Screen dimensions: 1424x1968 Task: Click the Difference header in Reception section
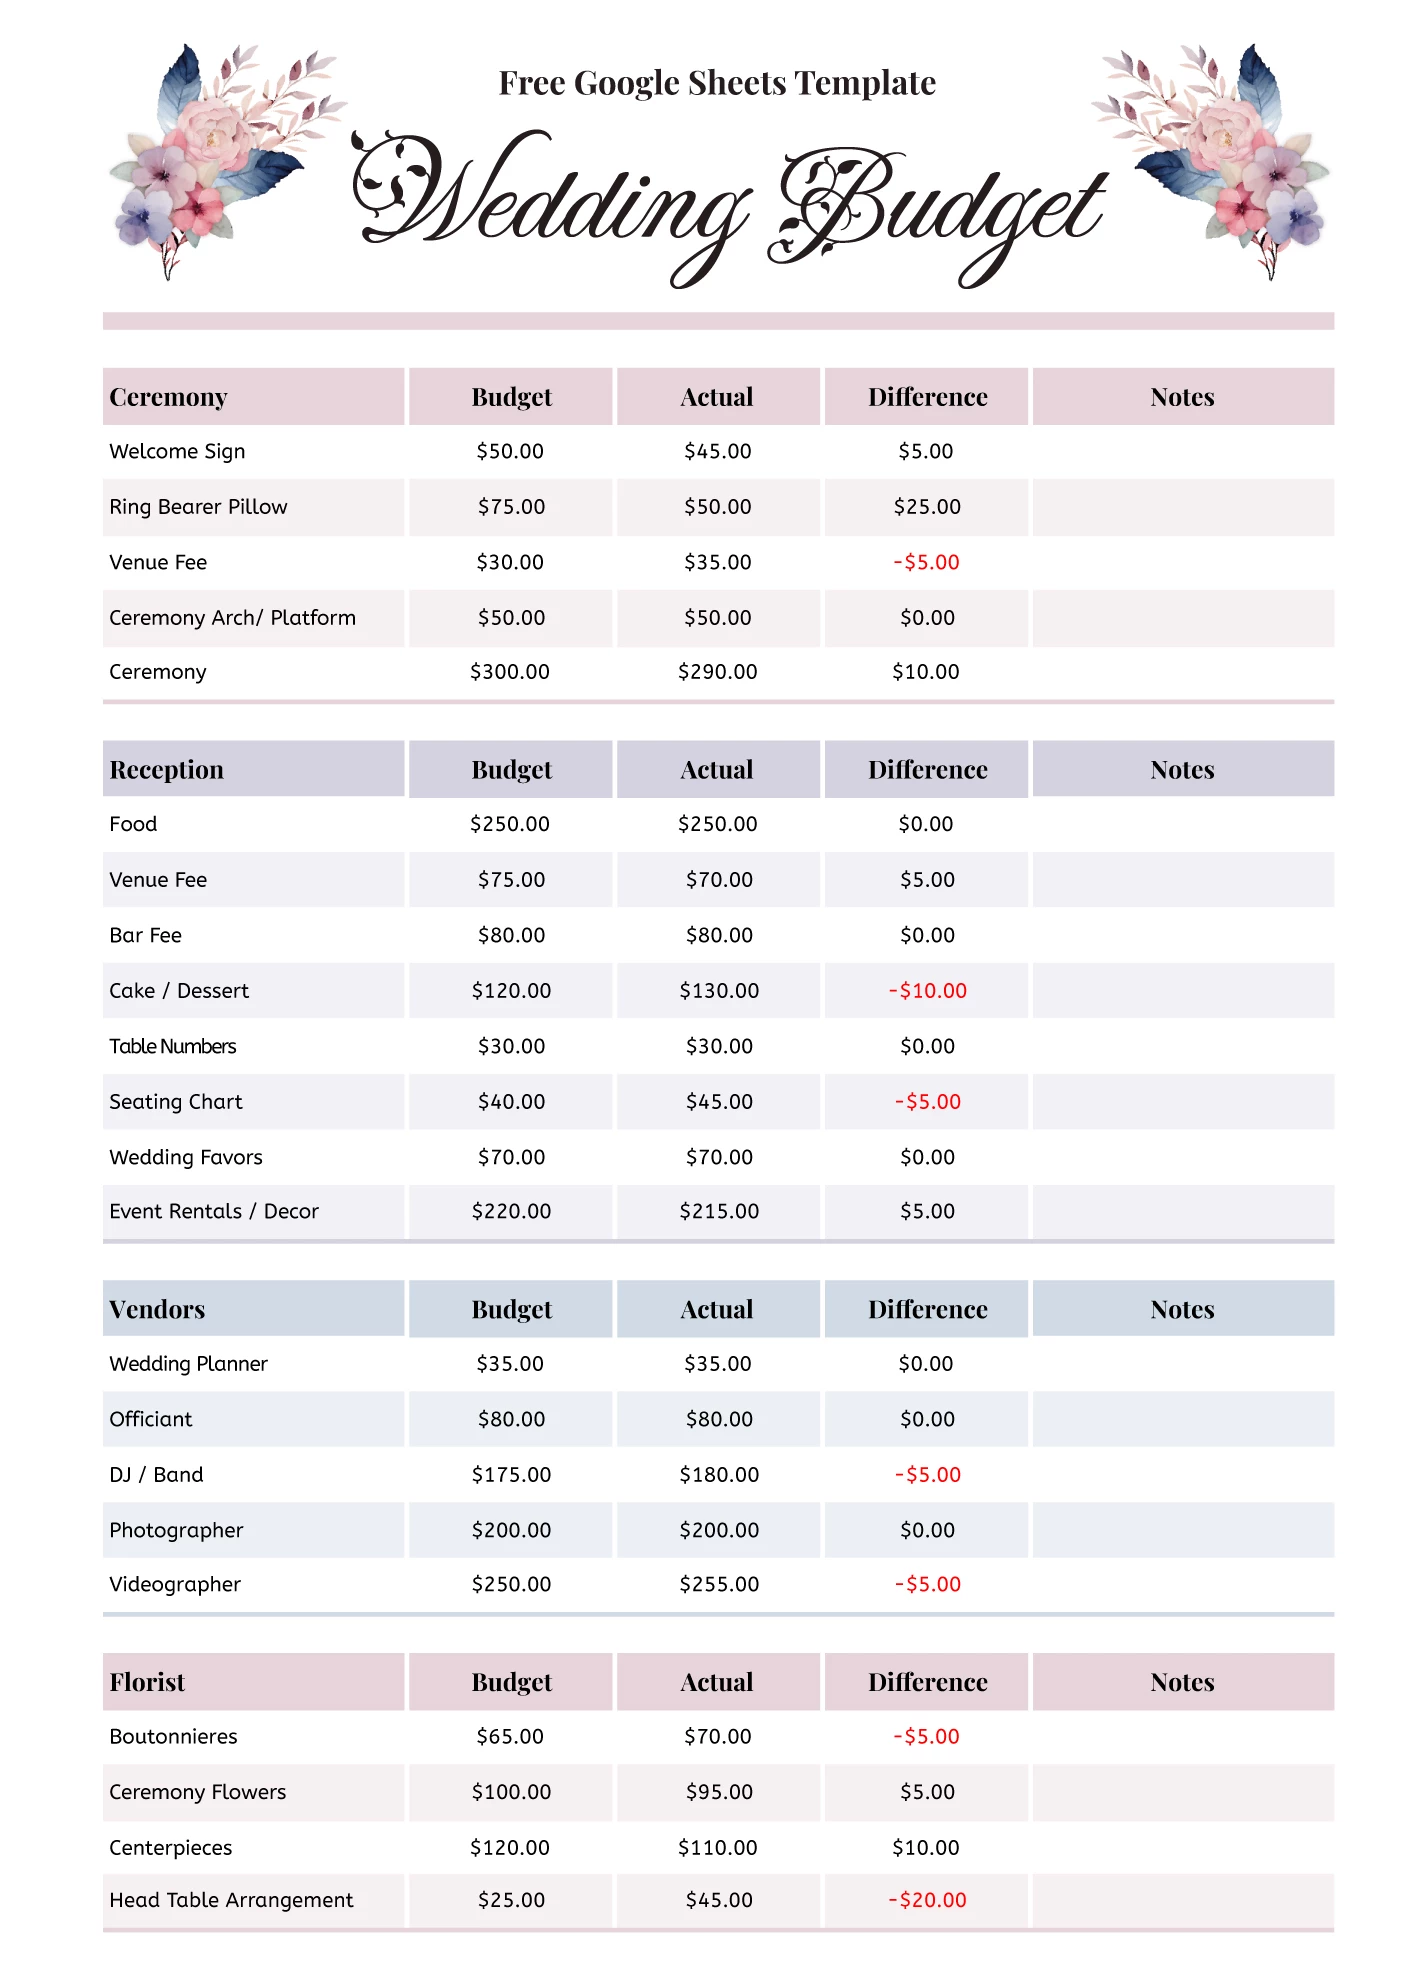(927, 769)
